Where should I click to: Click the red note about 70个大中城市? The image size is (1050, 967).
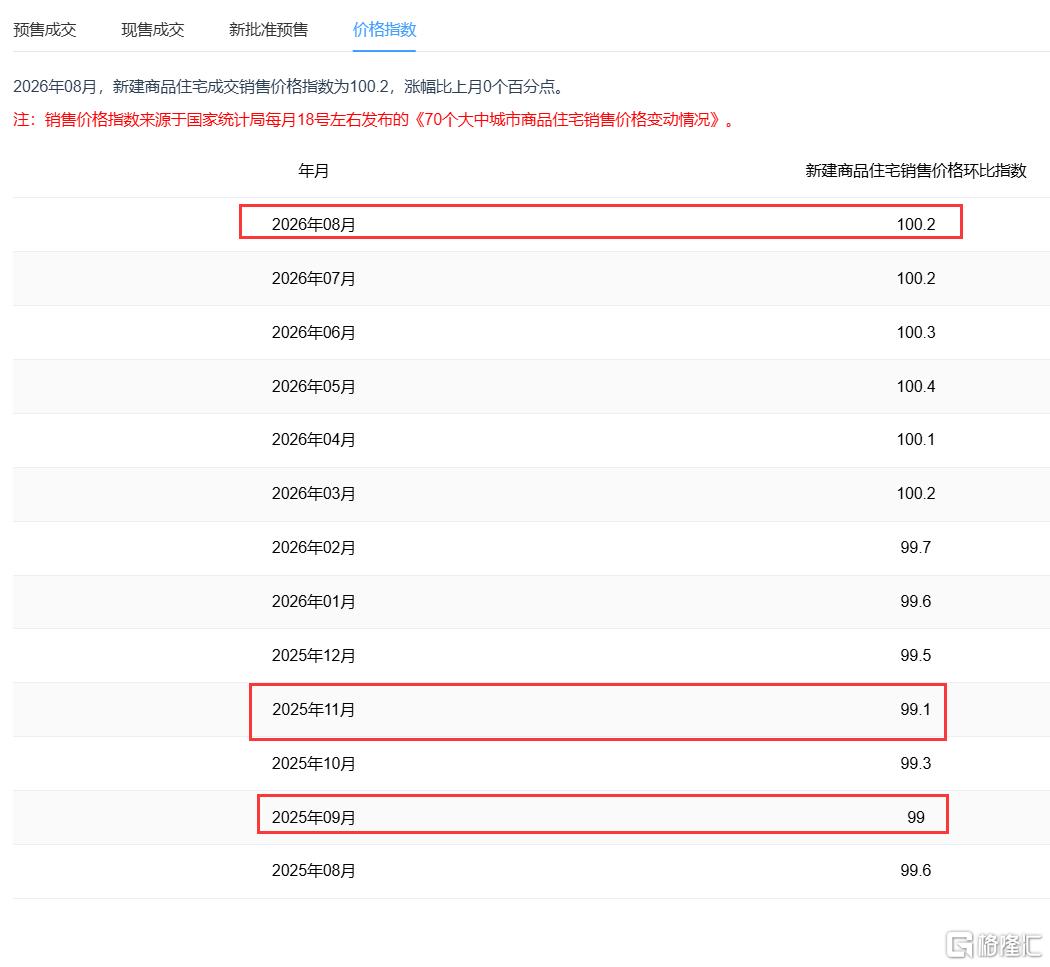pos(374,120)
